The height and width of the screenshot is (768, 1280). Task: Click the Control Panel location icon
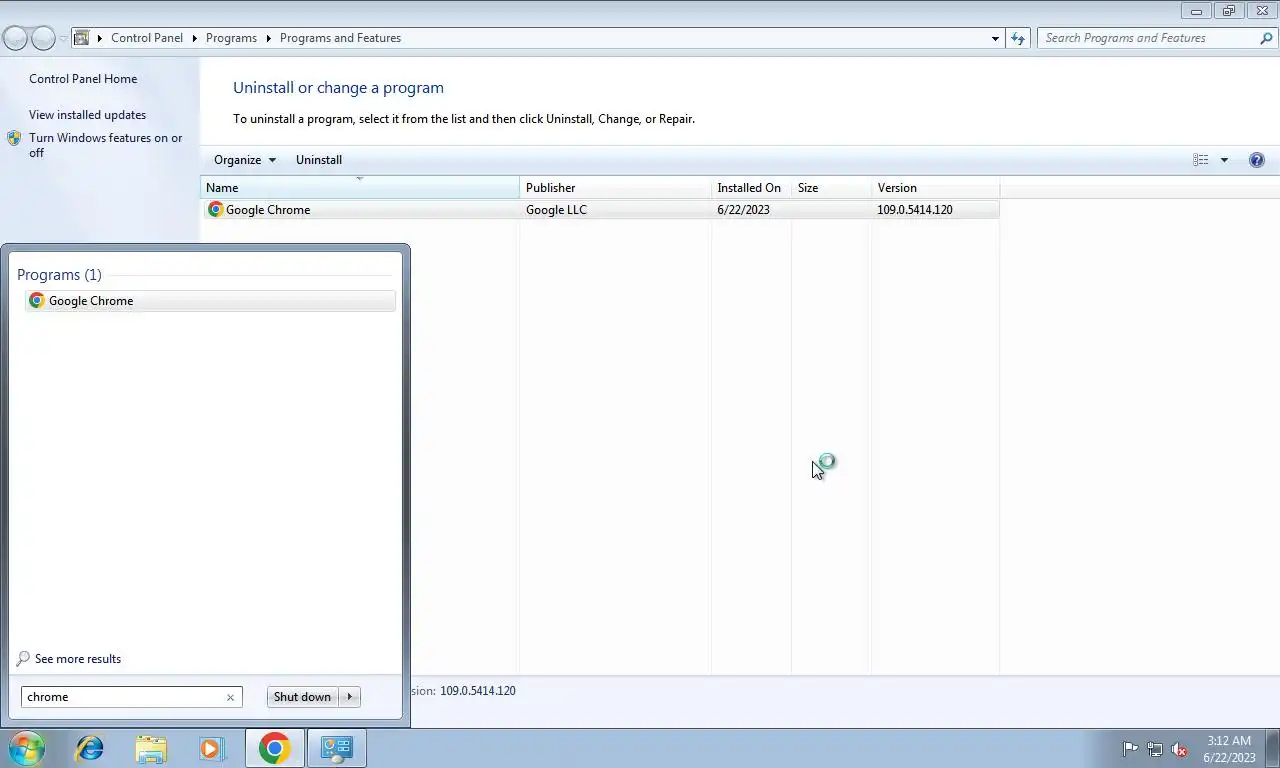[x=82, y=38]
